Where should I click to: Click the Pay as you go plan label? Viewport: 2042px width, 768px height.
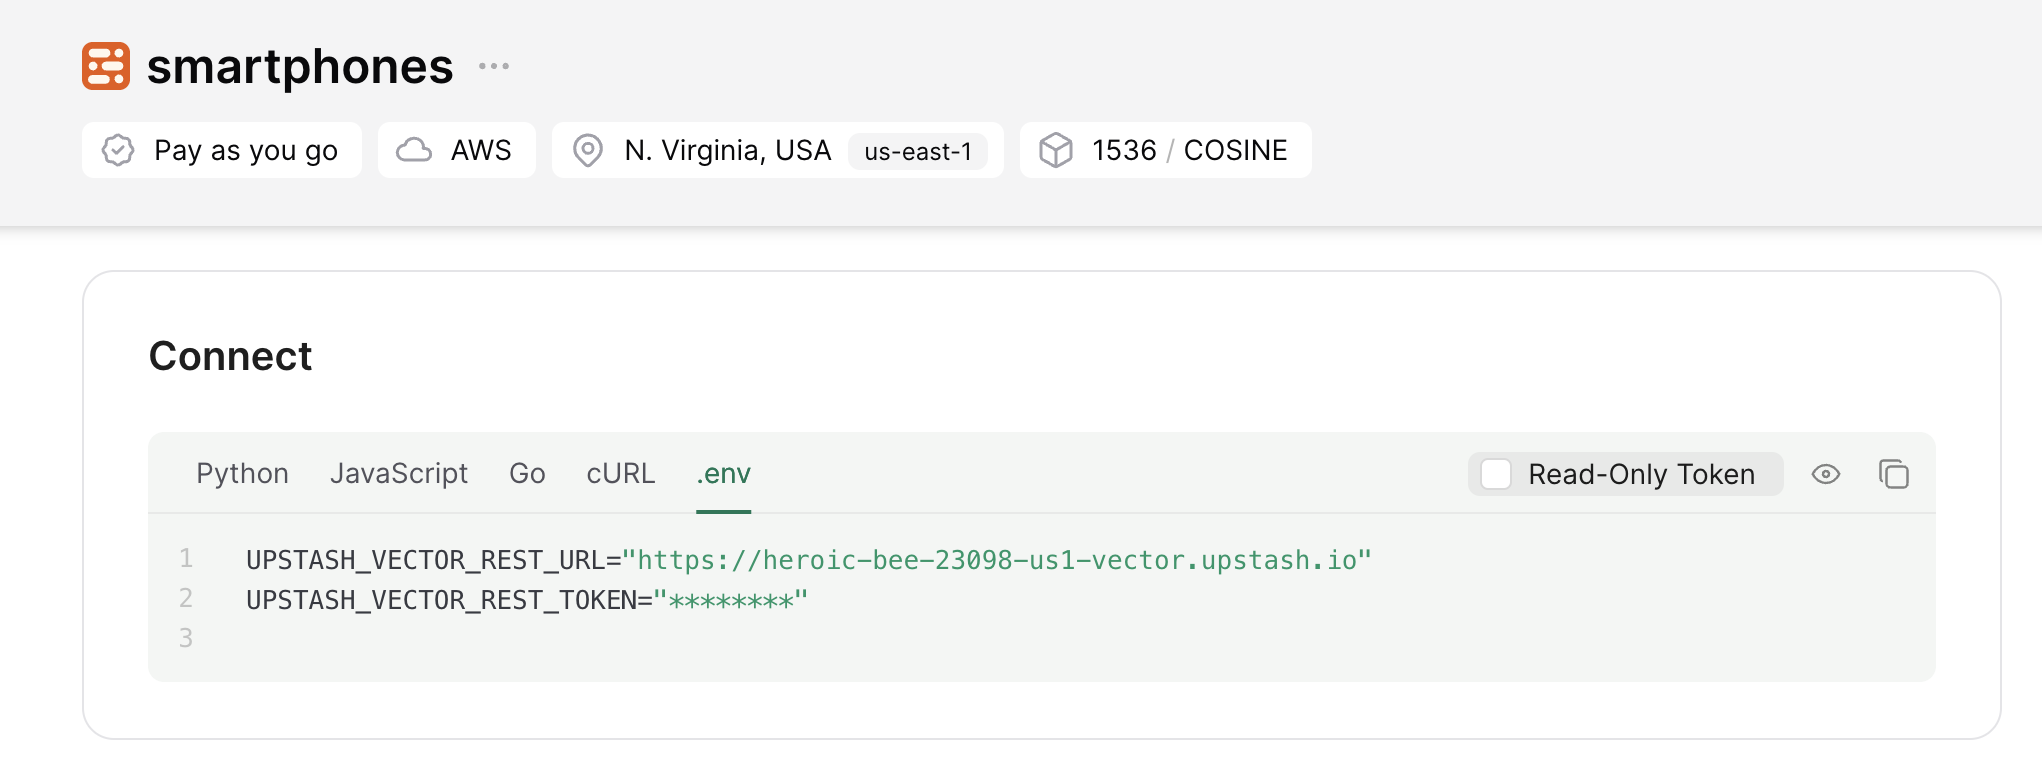click(x=246, y=150)
